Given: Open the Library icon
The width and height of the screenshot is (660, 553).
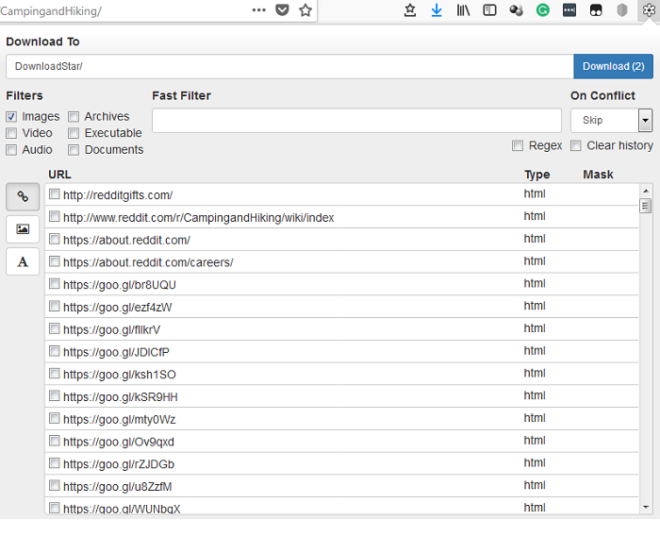Looking at the screenshot, I should point(463,10).
